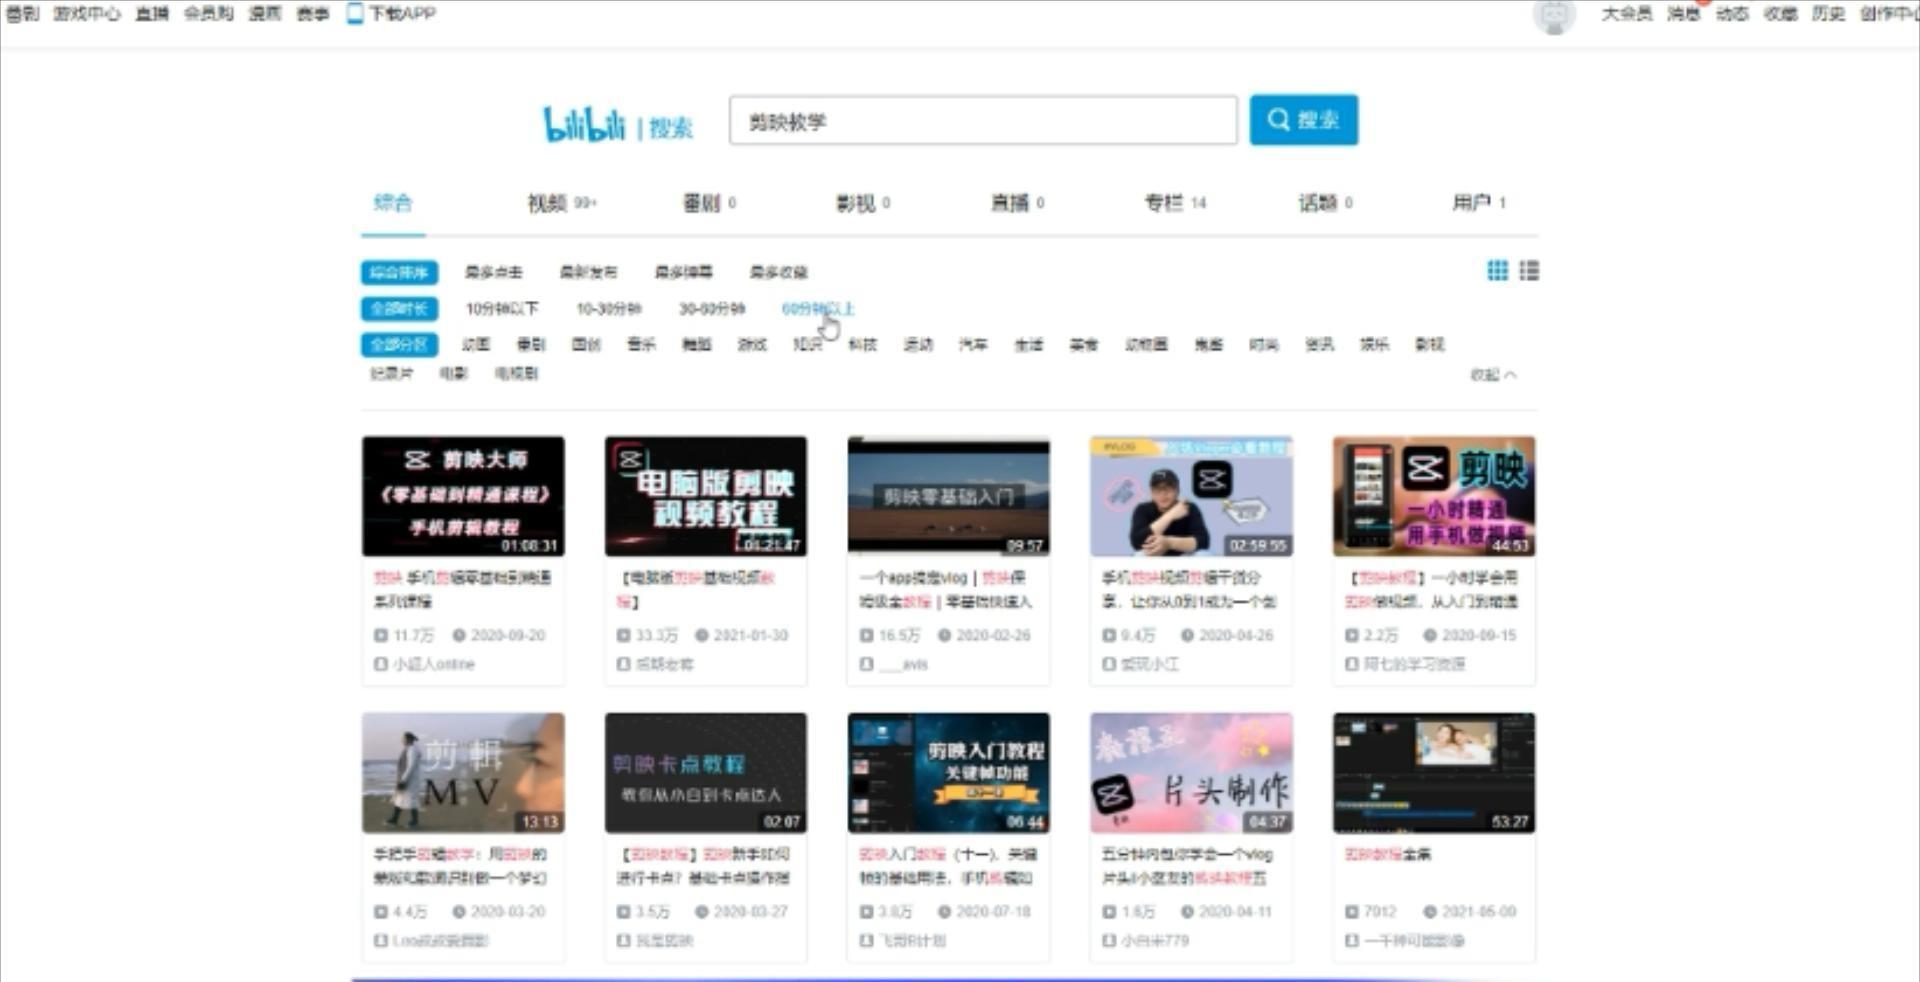This screenshot has width=1920, height=982.
Task: Select the 全部分区 category filter
Action: coord(399,345)
